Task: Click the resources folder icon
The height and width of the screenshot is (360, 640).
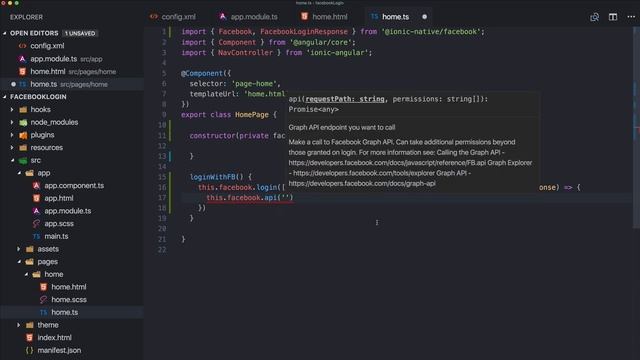Action: coord(23,147)
